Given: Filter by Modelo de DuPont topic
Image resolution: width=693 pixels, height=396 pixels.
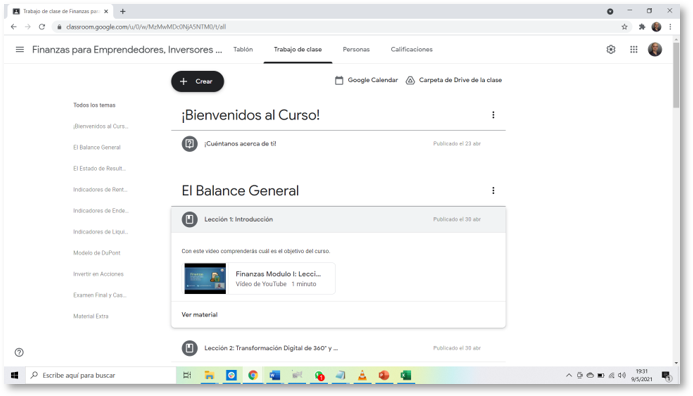Looking at the screenshot, I should tap(97, 253).
